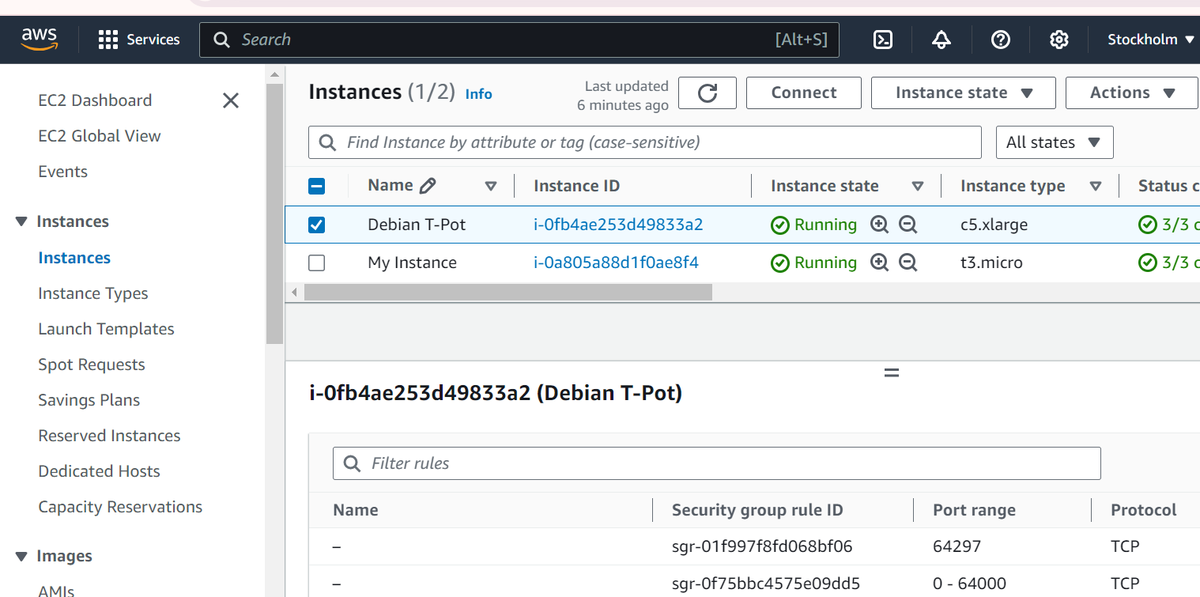Go to Events page
Image resolution: width=1200 pixels, height=597 pixels.
click(63, 172)
